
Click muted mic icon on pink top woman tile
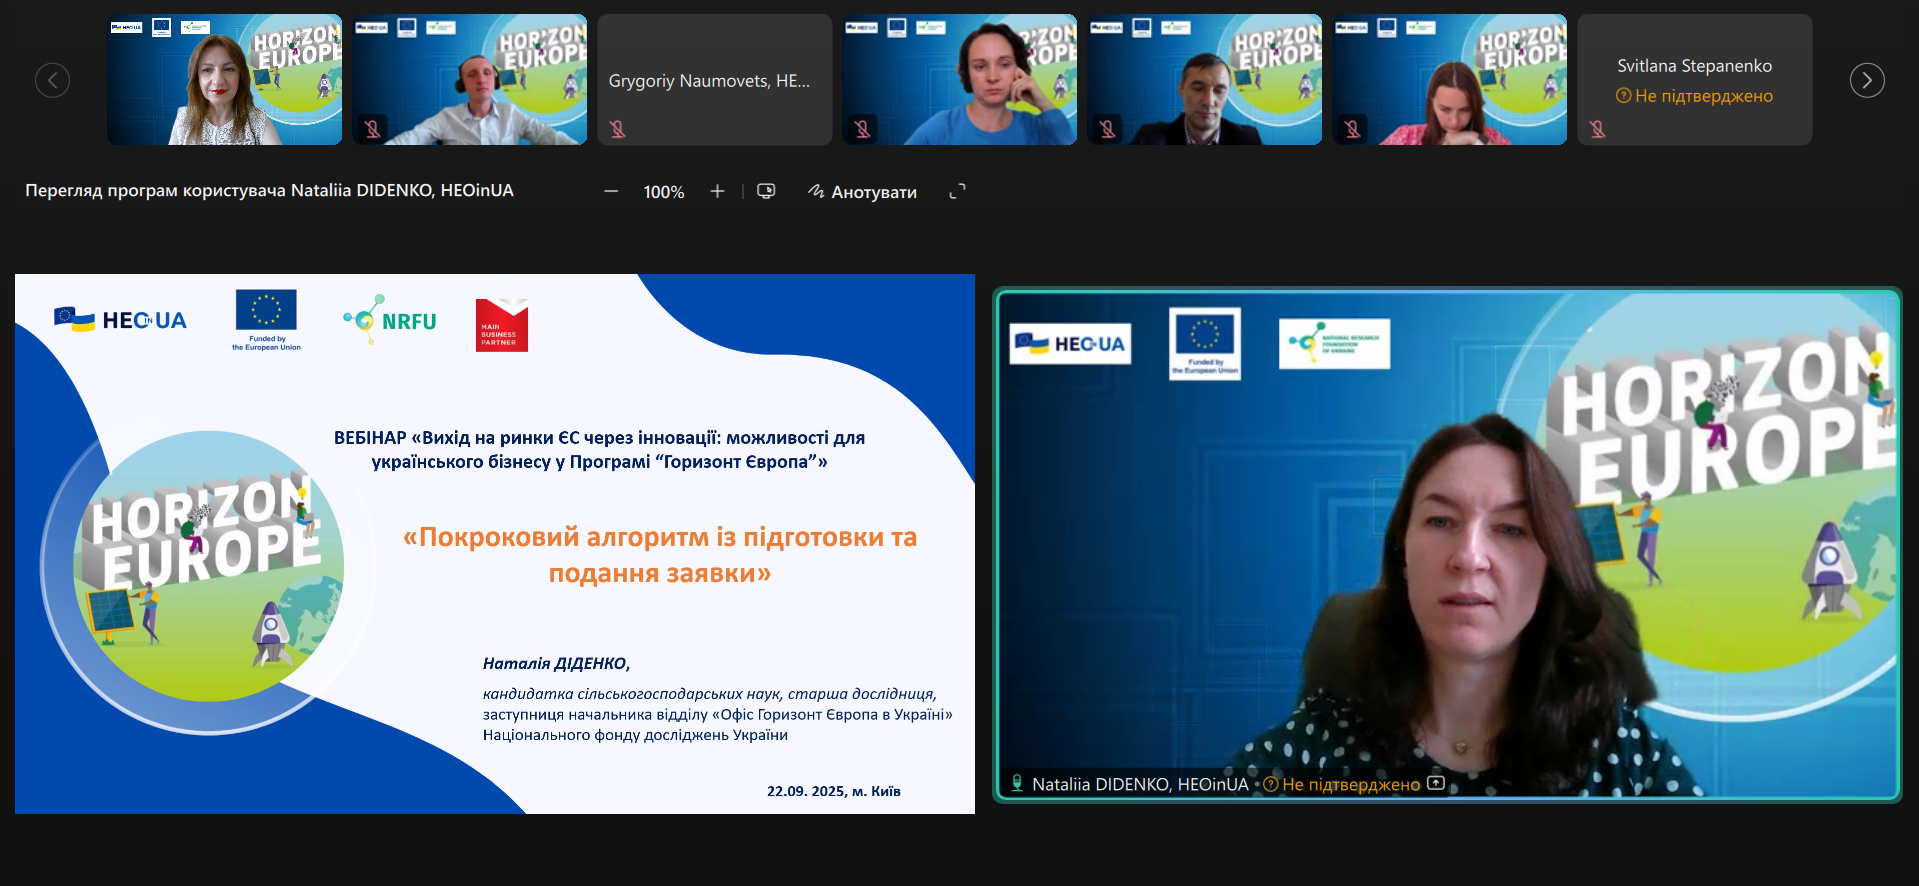tap(1353, 128)
